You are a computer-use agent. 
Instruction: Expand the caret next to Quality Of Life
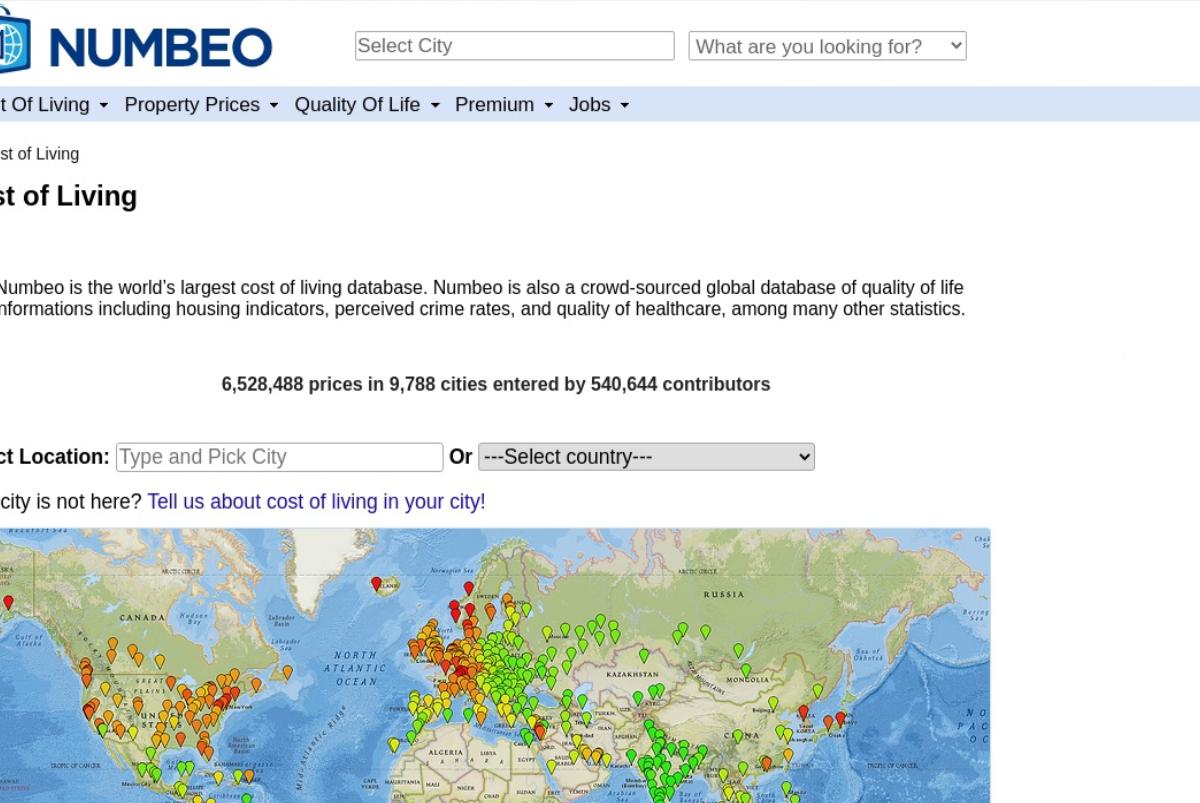point(434,105)
